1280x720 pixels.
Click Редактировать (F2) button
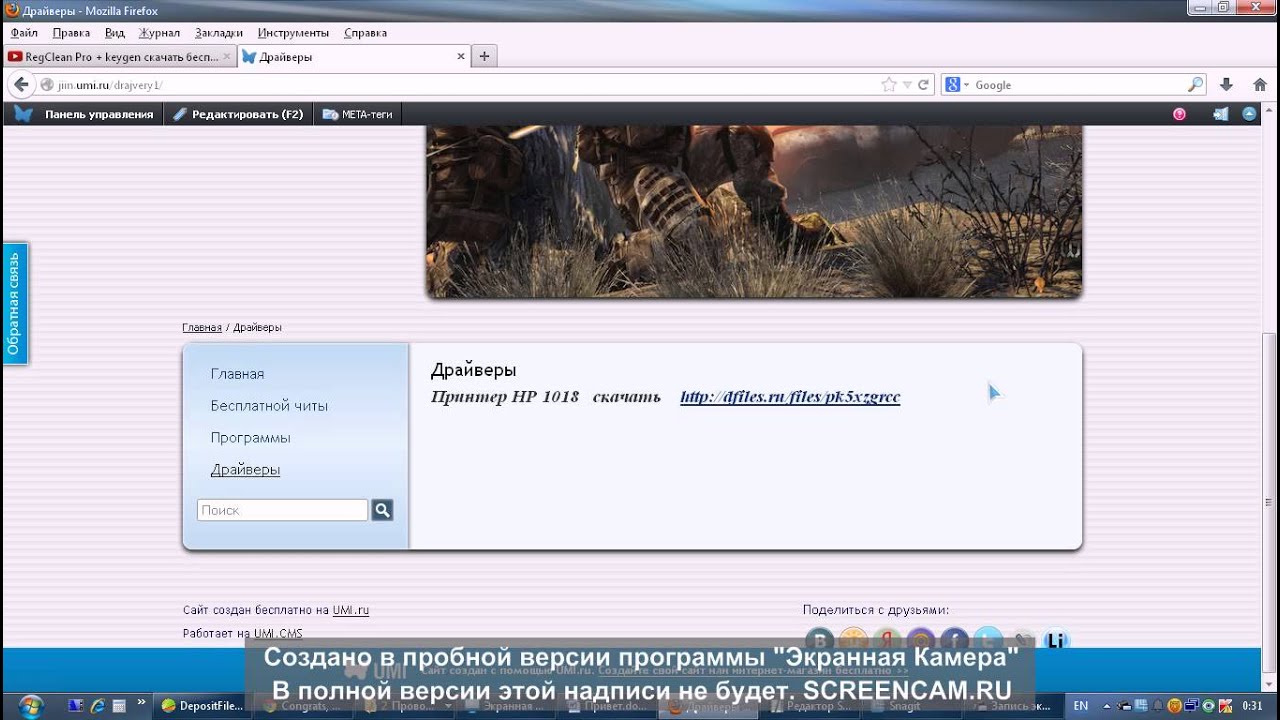238,114
